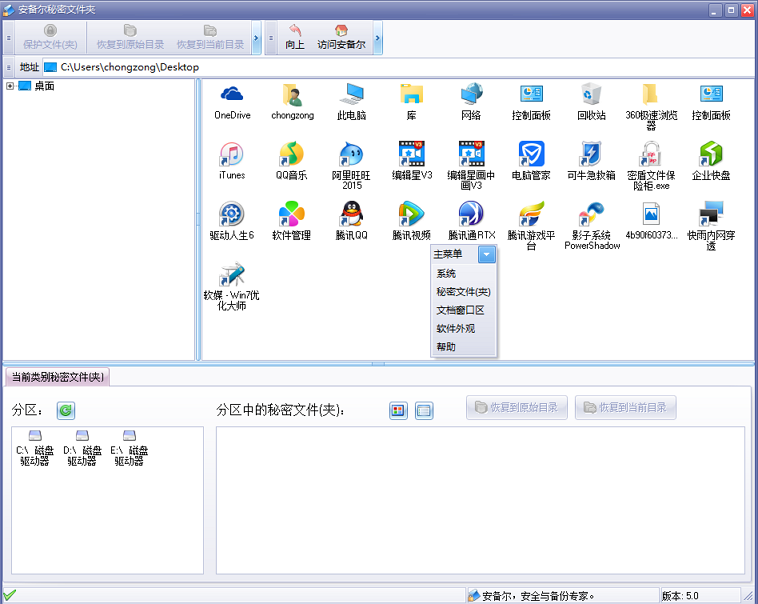Select the 腾讯QQ penguin icon
758x604 pixels.
(351, 221)
